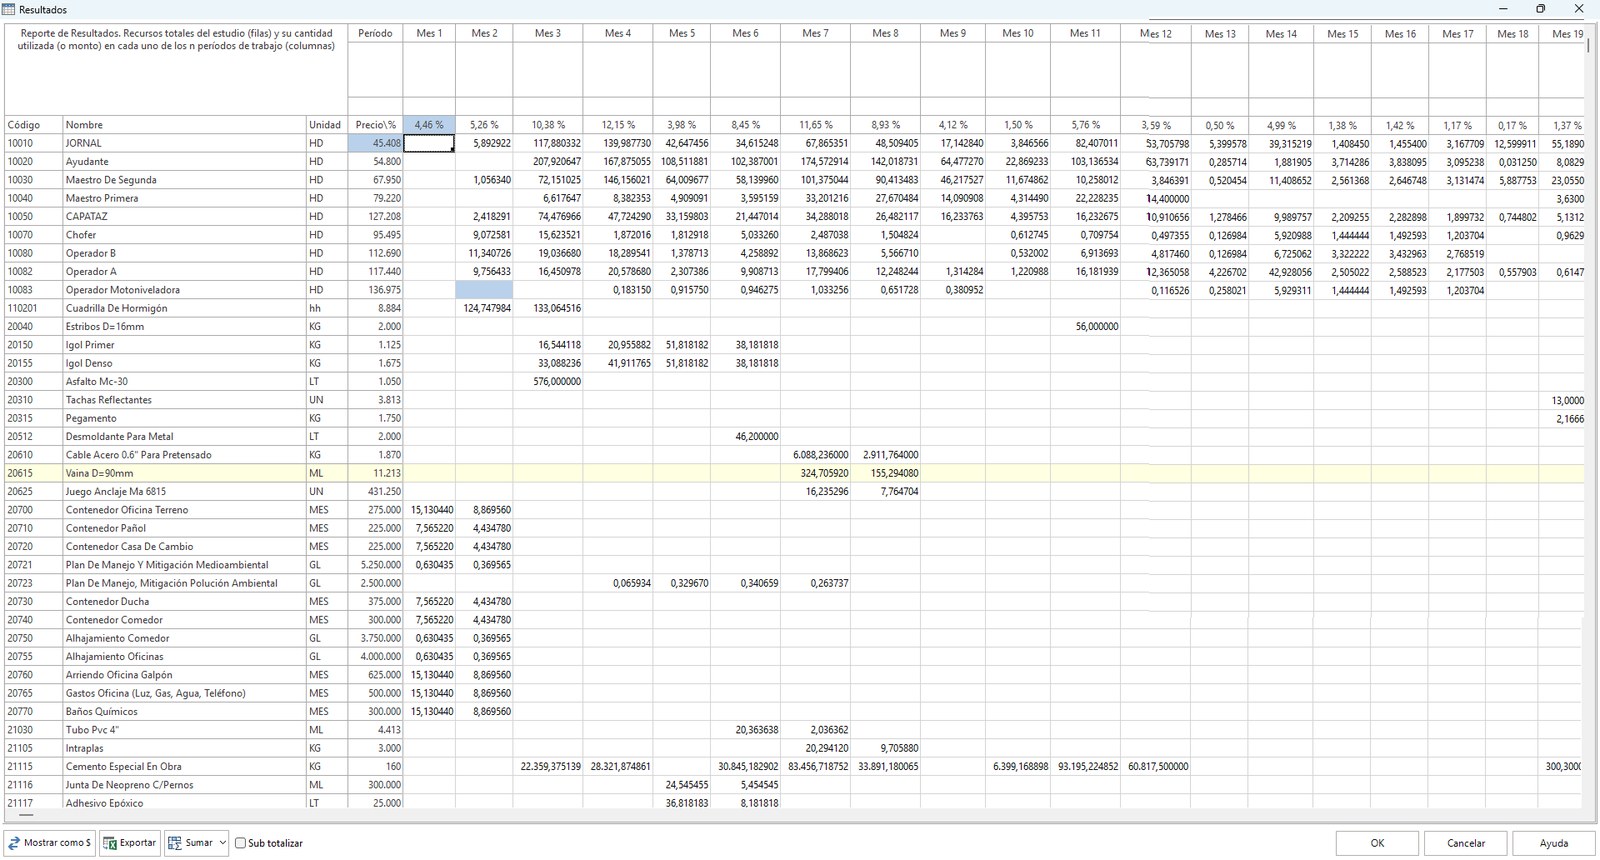1600x860 pixels.
Task: Open help with Ayuda button
Action: [1553, 843]
